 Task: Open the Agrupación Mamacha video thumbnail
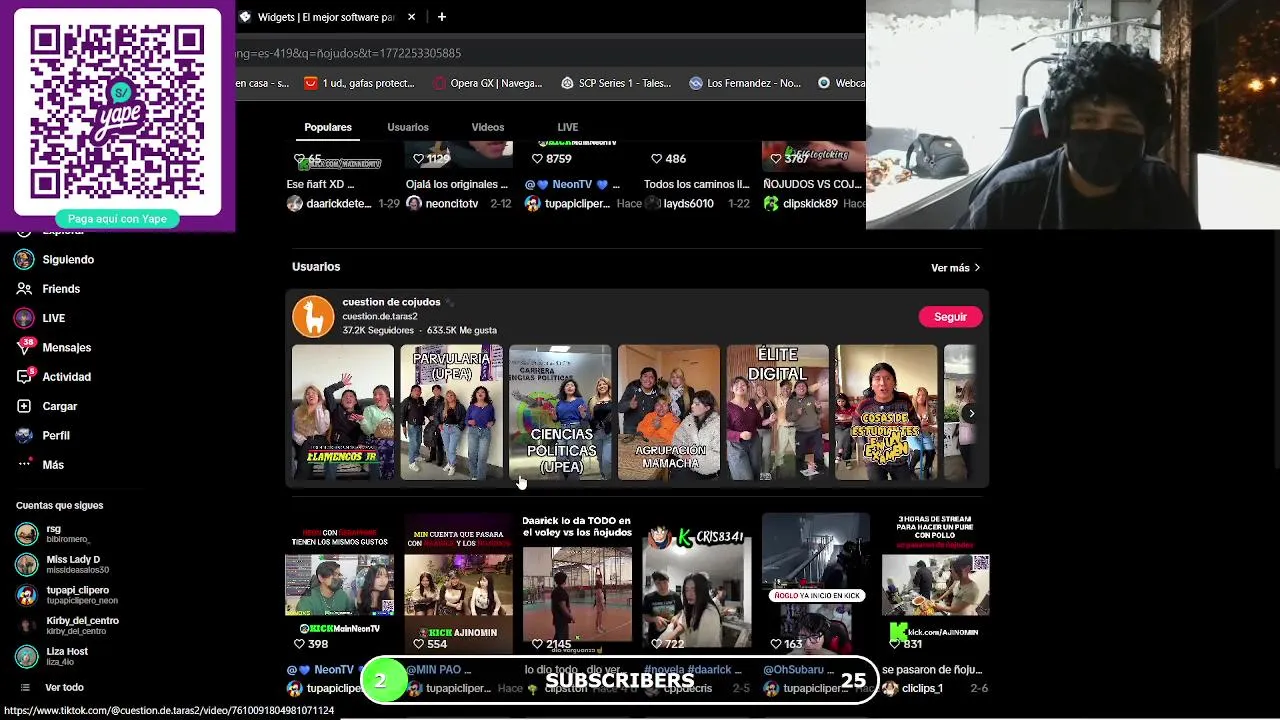669,413
